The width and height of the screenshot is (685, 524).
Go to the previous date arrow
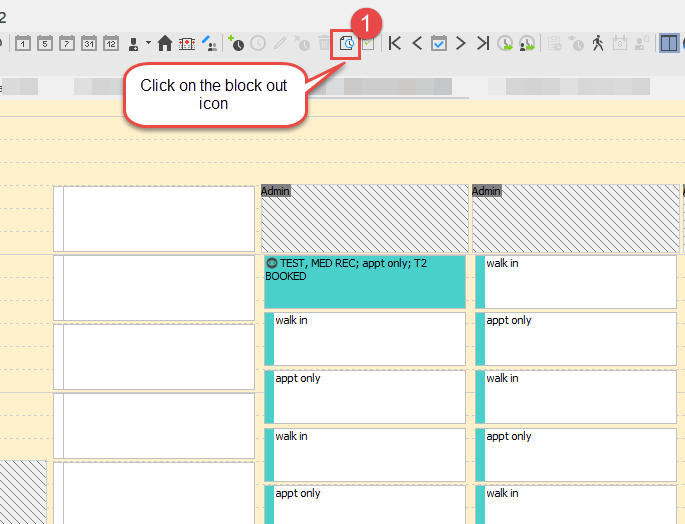click(417, 43)
